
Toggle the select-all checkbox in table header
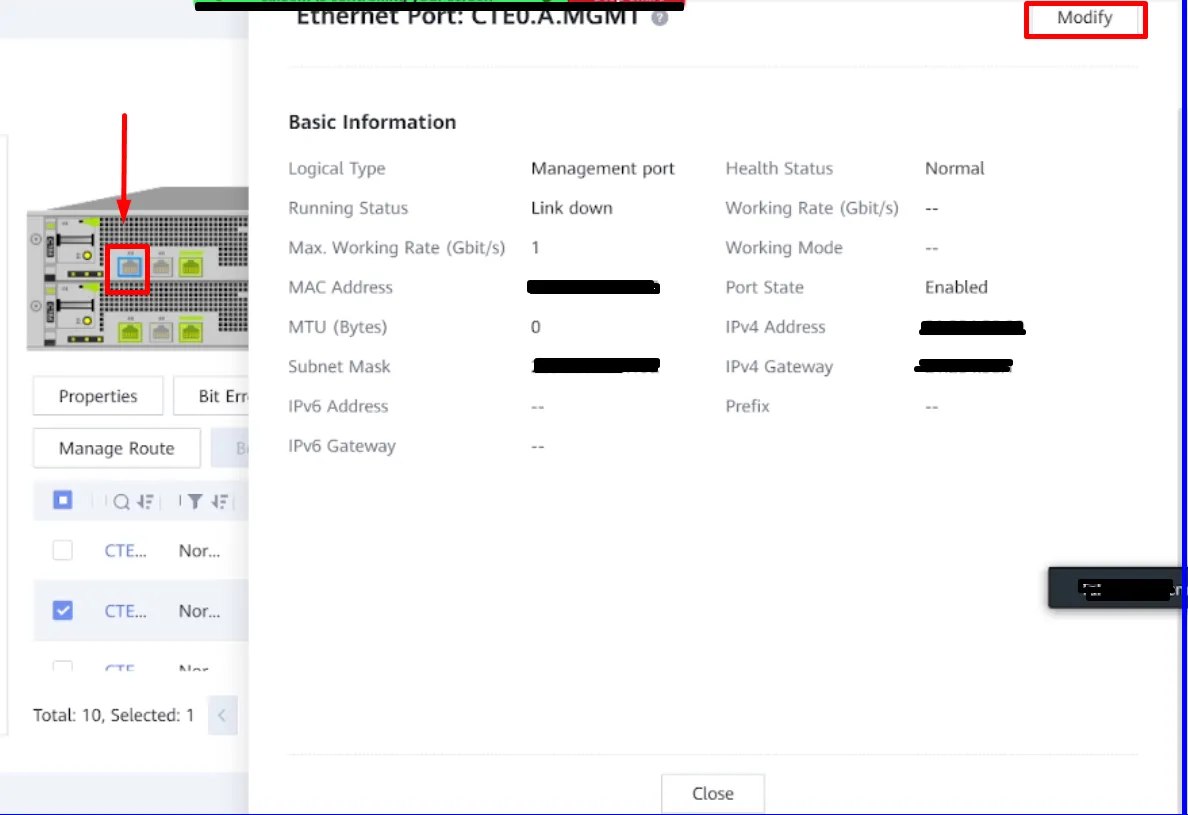point(63,500)
